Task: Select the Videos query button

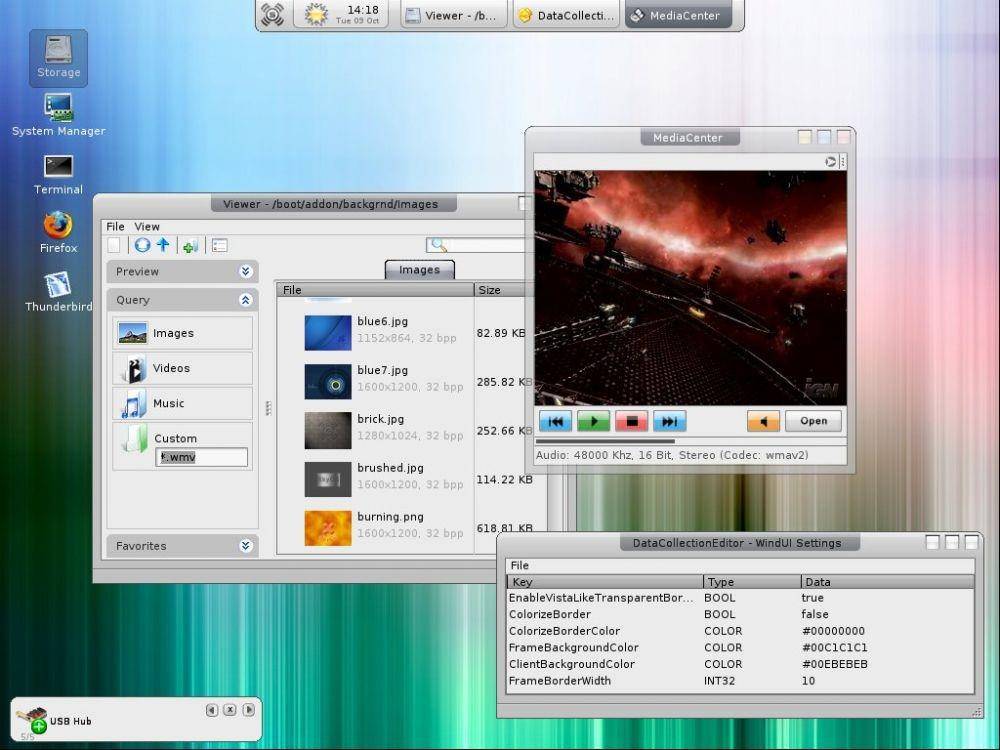Action: coord(183,368)
